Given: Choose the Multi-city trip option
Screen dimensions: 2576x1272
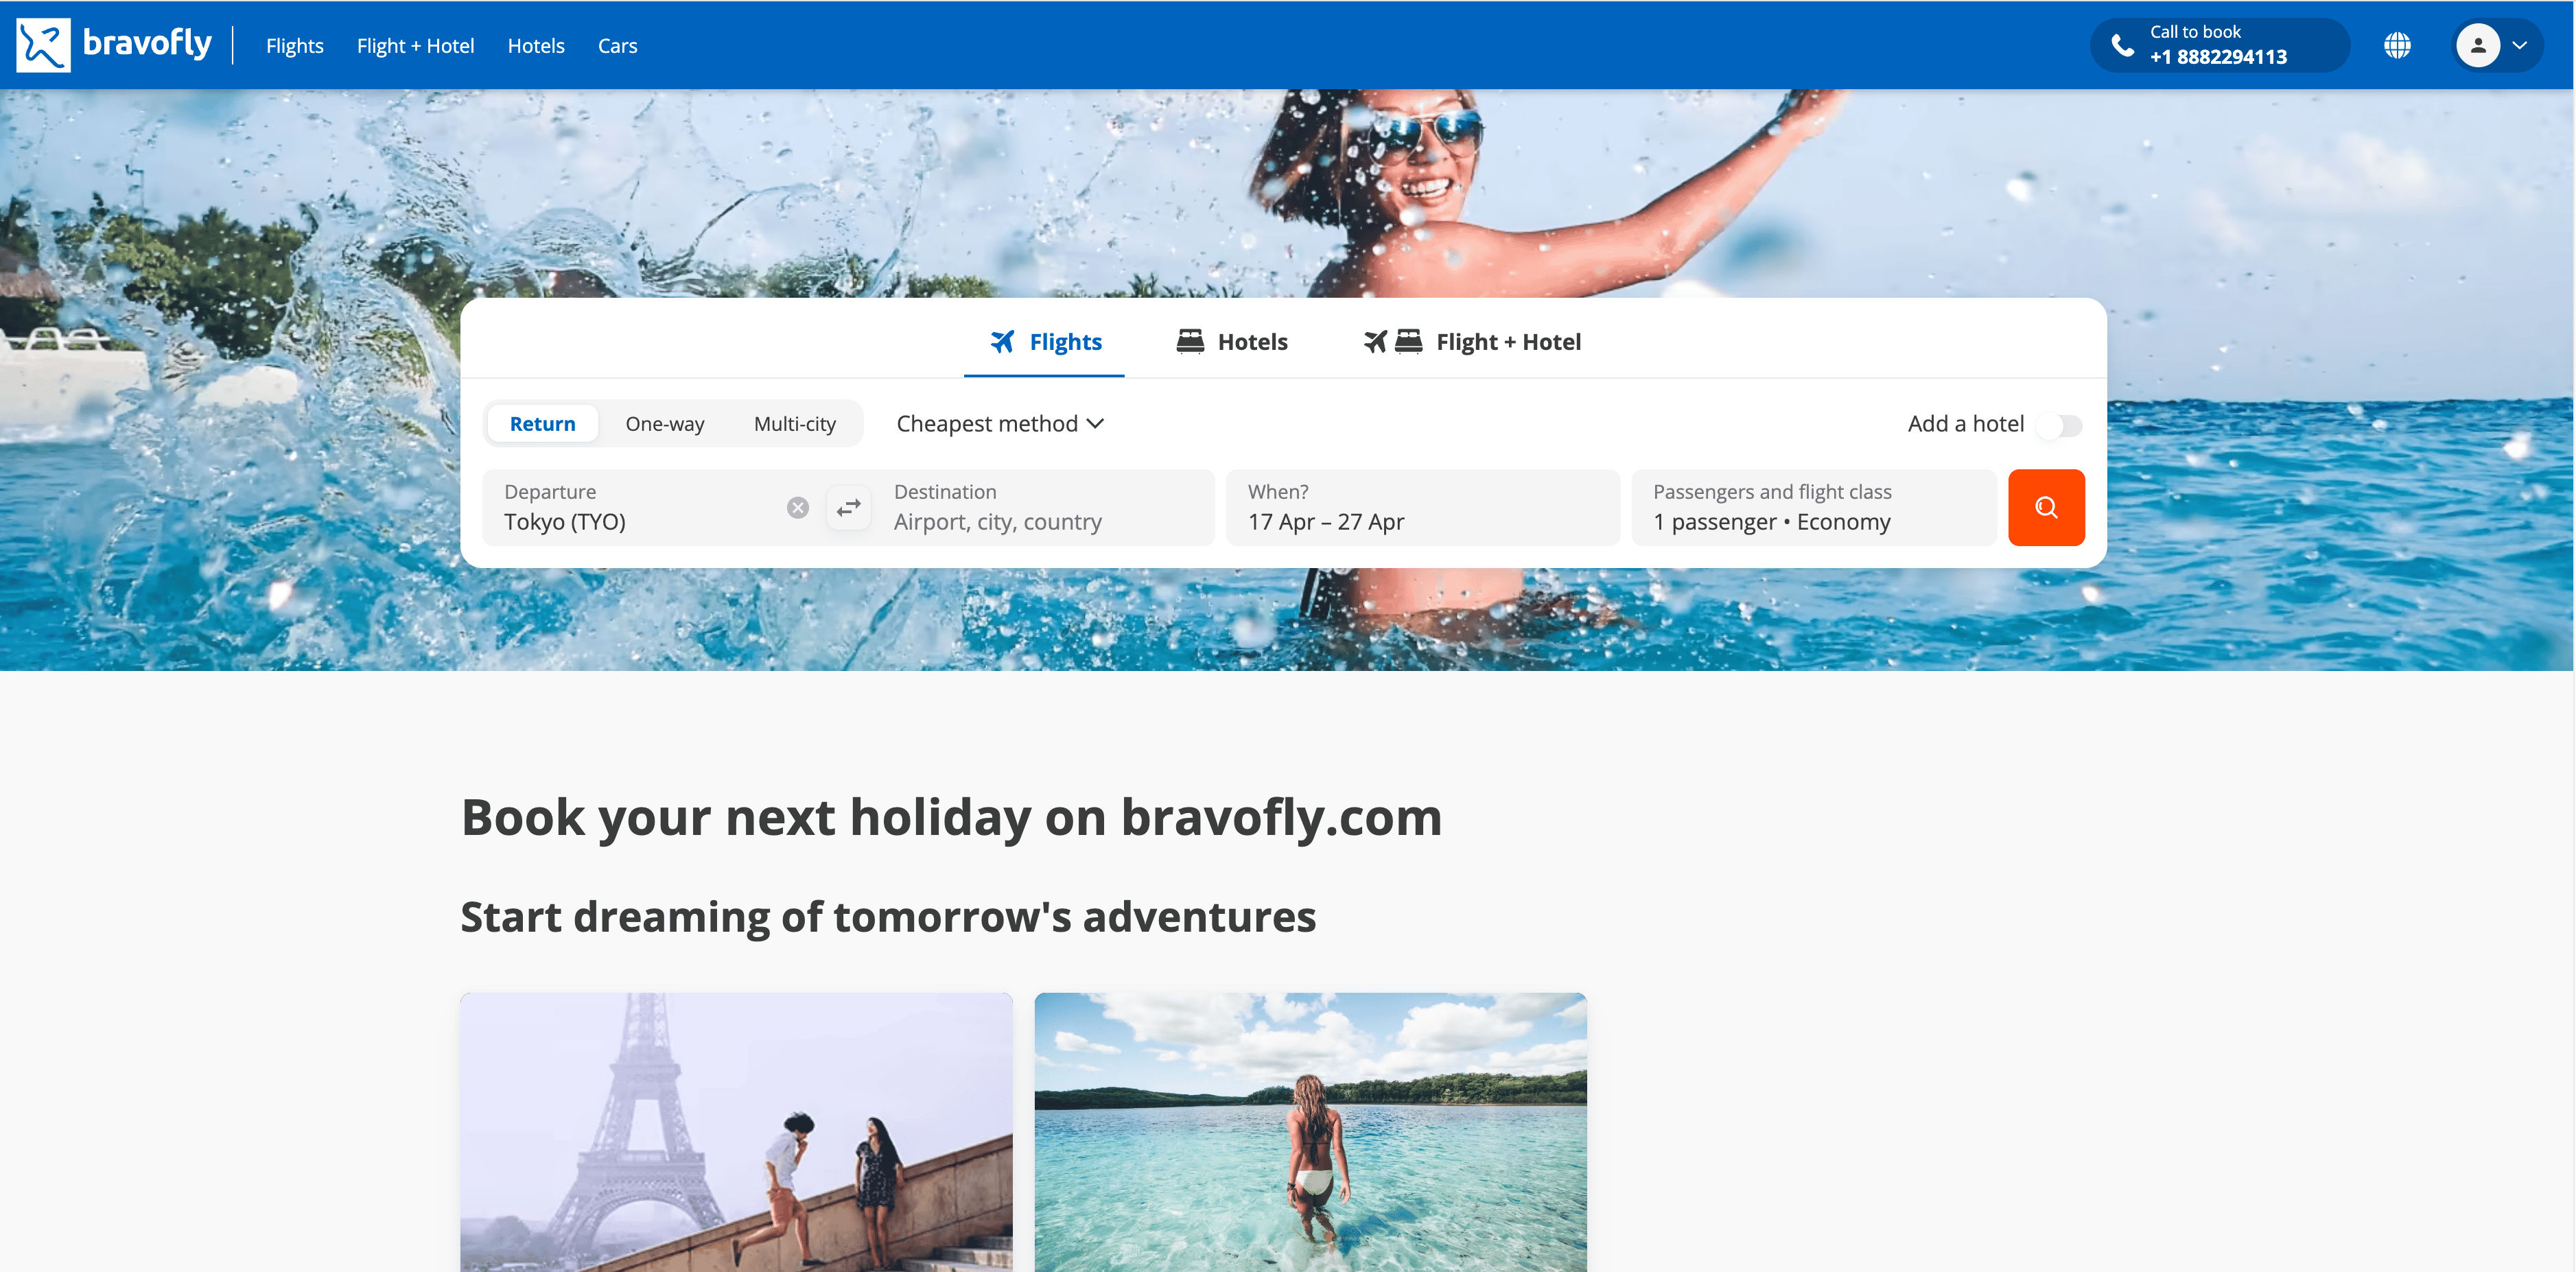Looking at the screenshot, I should tap(794, 424).
